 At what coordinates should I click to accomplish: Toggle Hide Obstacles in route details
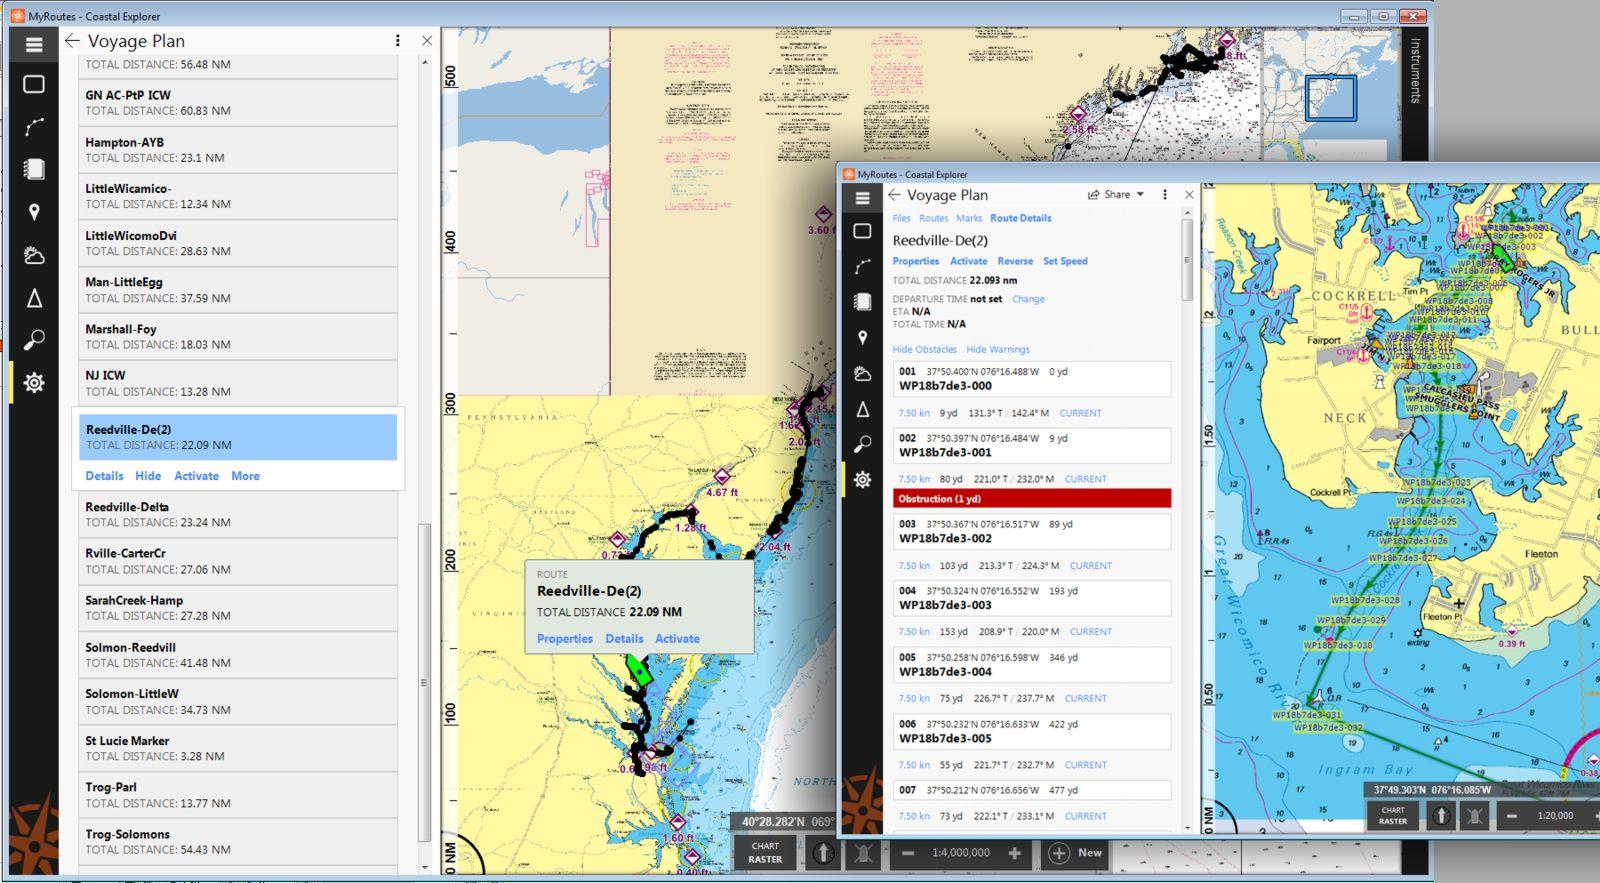[924, 350]
